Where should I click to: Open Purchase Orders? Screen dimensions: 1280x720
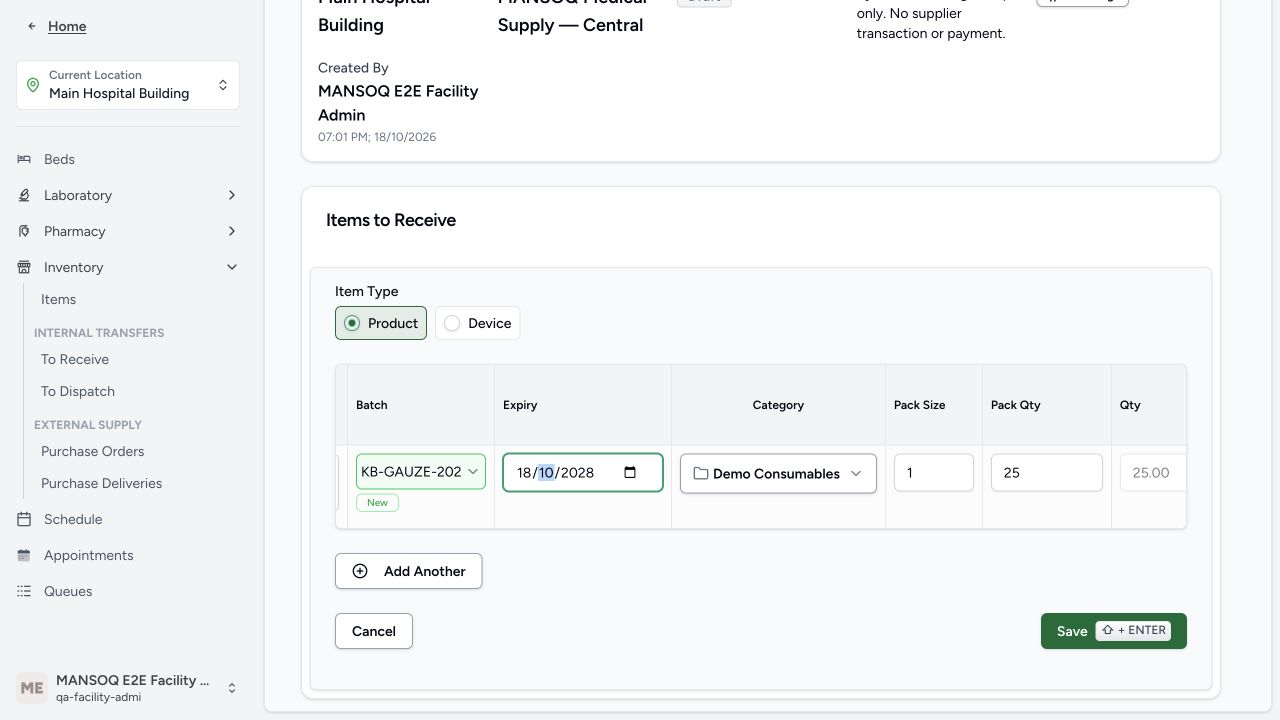(x=93, y=451)
